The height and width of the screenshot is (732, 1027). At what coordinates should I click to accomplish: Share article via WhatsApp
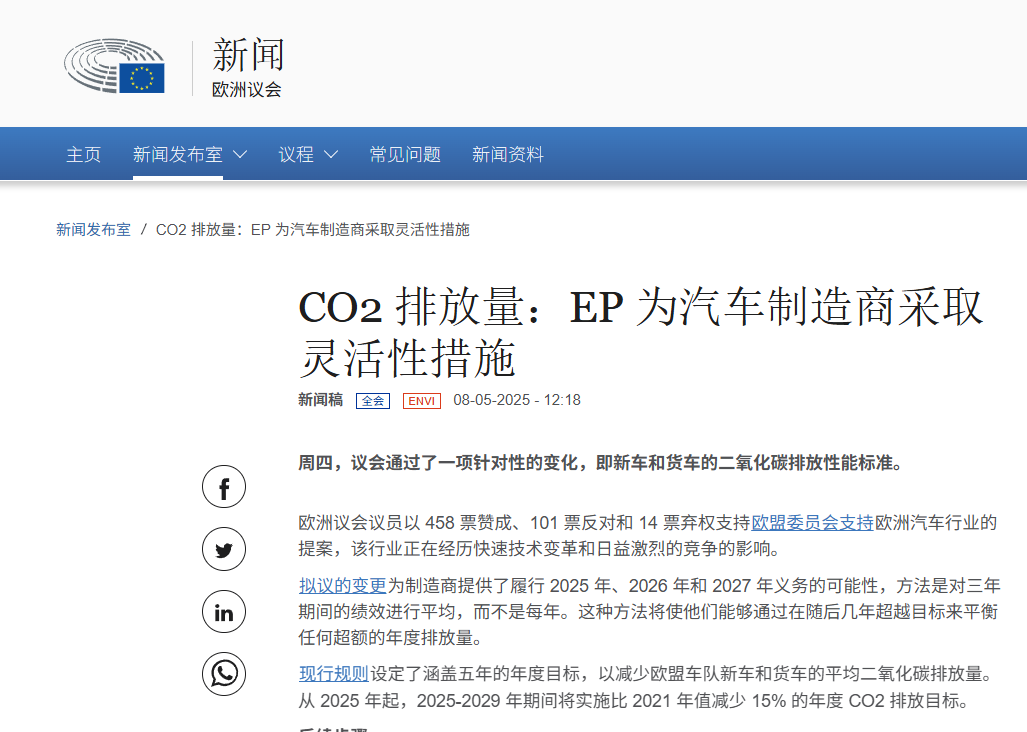(224, 674)
